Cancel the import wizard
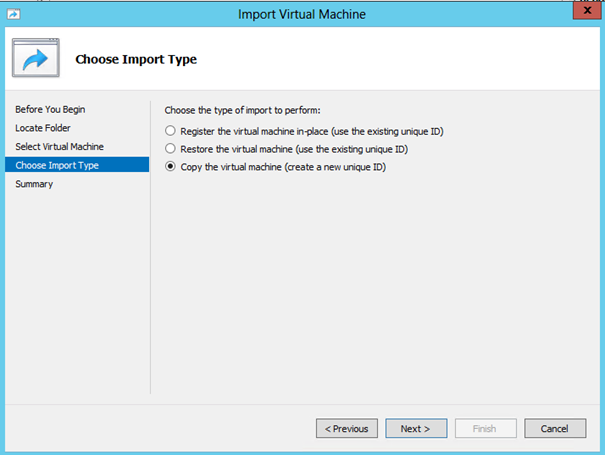The width and height of the screenshot is (605, 455). pos(555,428)
